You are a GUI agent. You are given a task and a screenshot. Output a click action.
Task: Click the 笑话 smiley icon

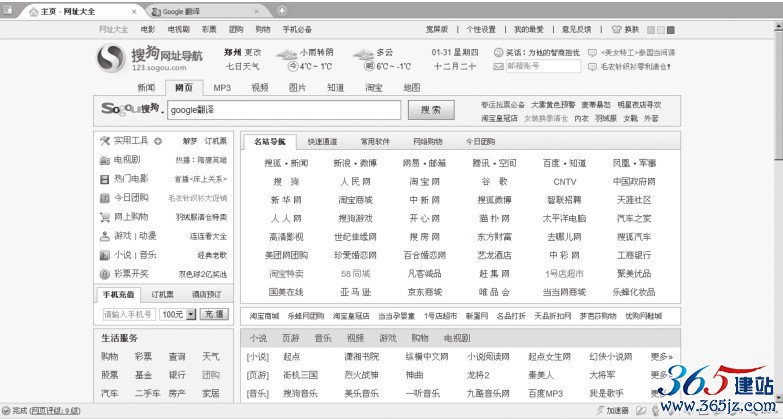point(498,52)
